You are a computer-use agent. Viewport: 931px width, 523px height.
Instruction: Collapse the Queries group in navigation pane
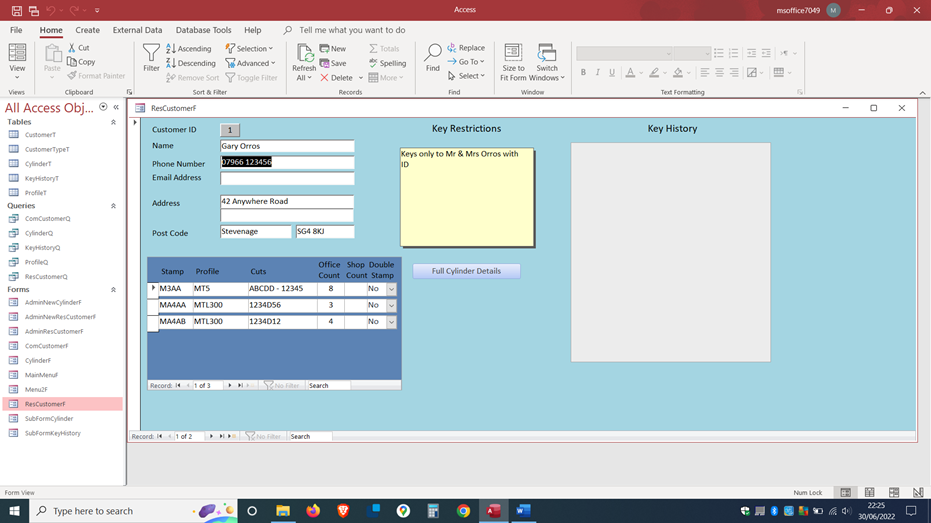pos(113,206)
